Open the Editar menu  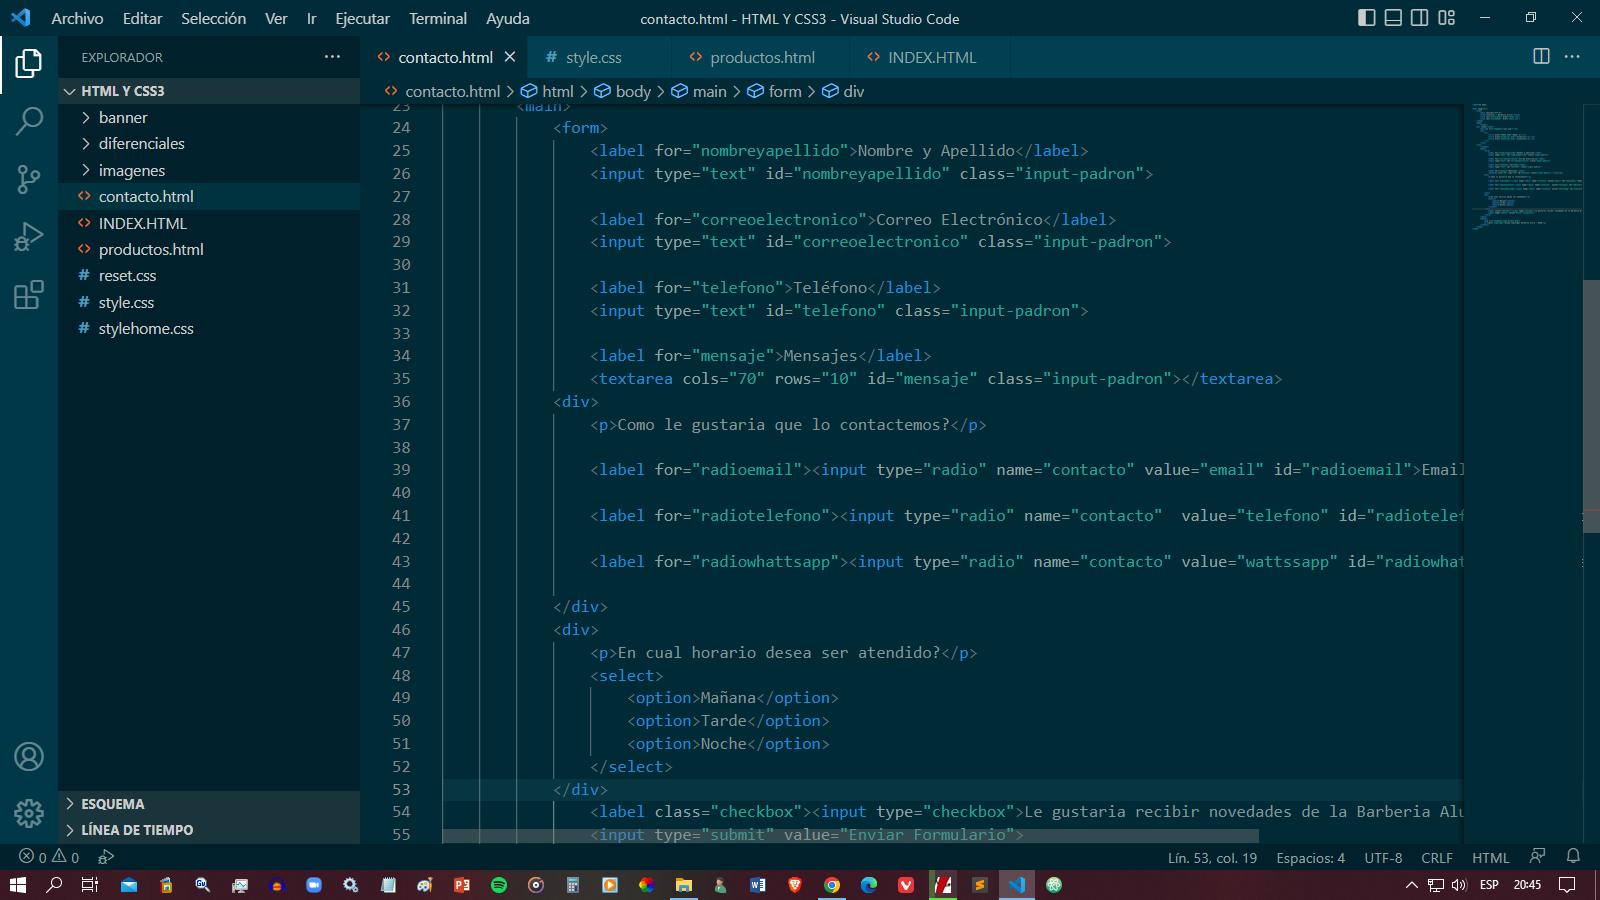(142, 18)
